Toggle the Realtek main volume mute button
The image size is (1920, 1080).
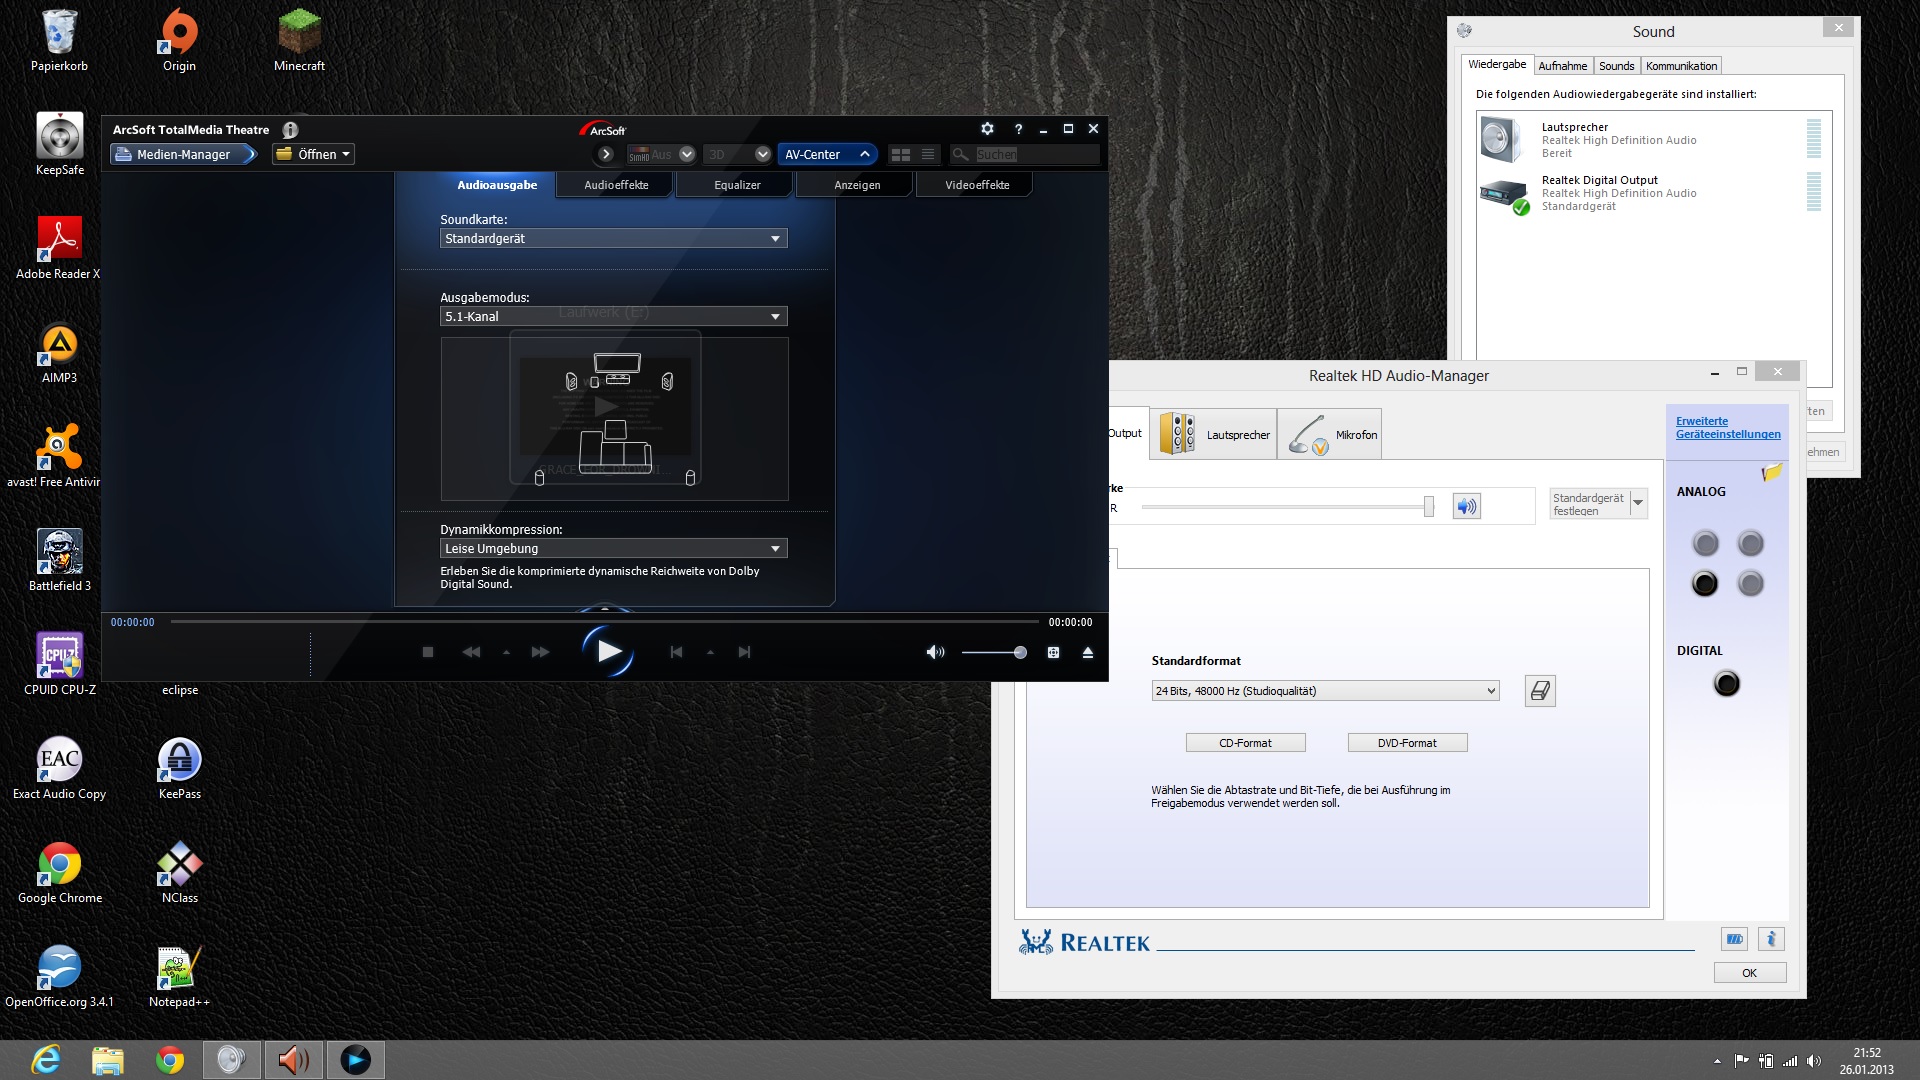[1466, 506]
